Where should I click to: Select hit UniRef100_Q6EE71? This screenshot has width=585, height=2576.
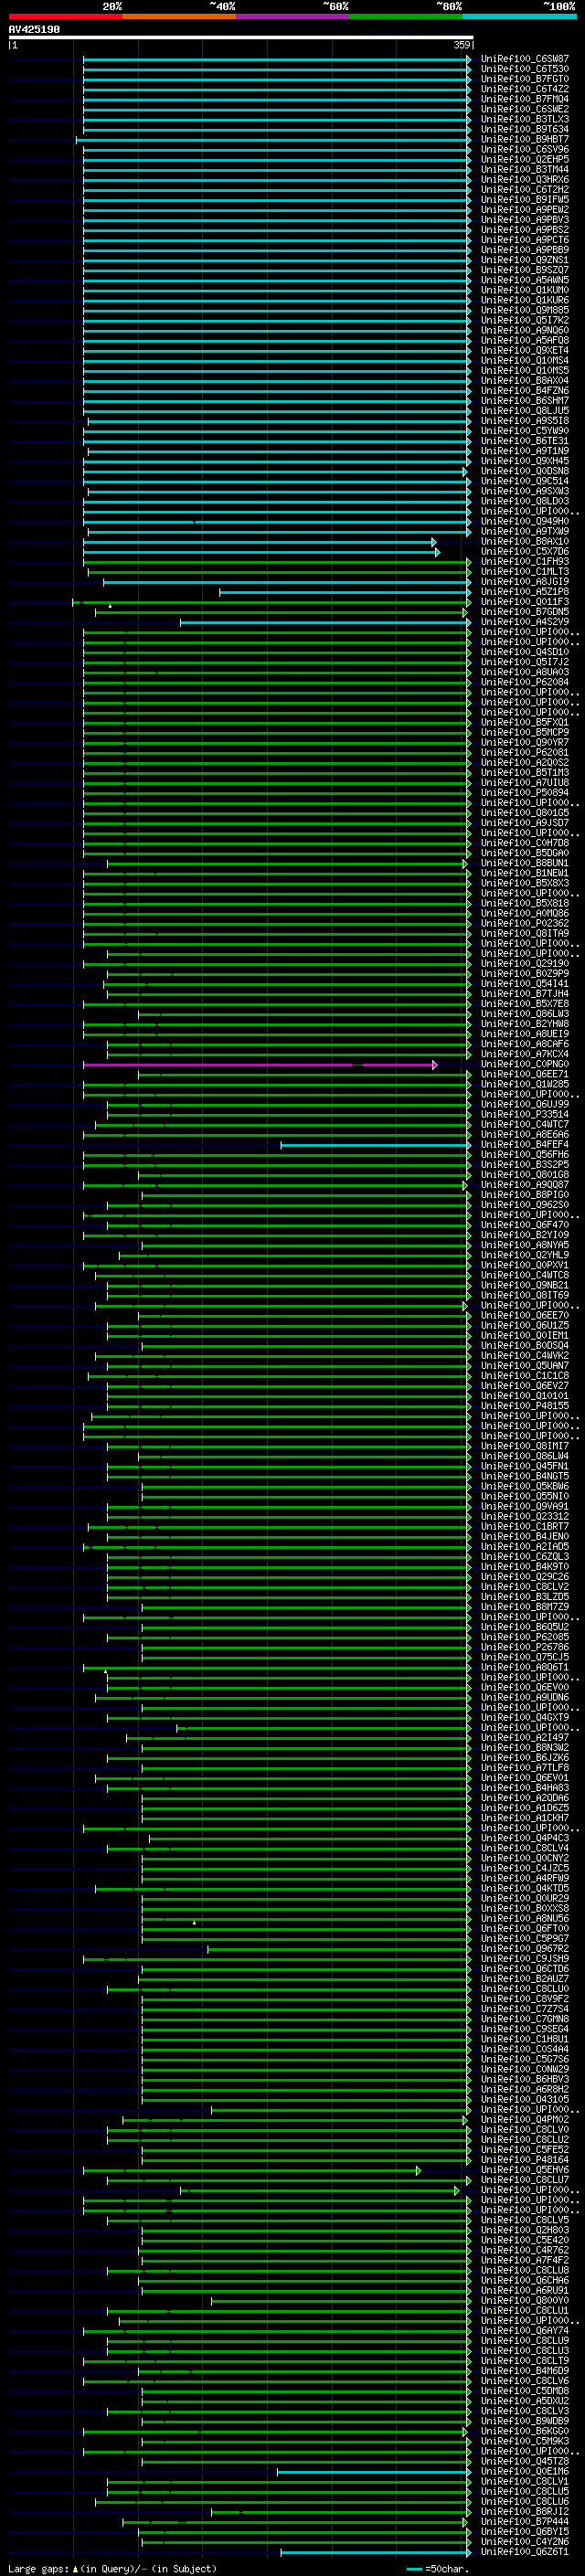coord(524,1075)
